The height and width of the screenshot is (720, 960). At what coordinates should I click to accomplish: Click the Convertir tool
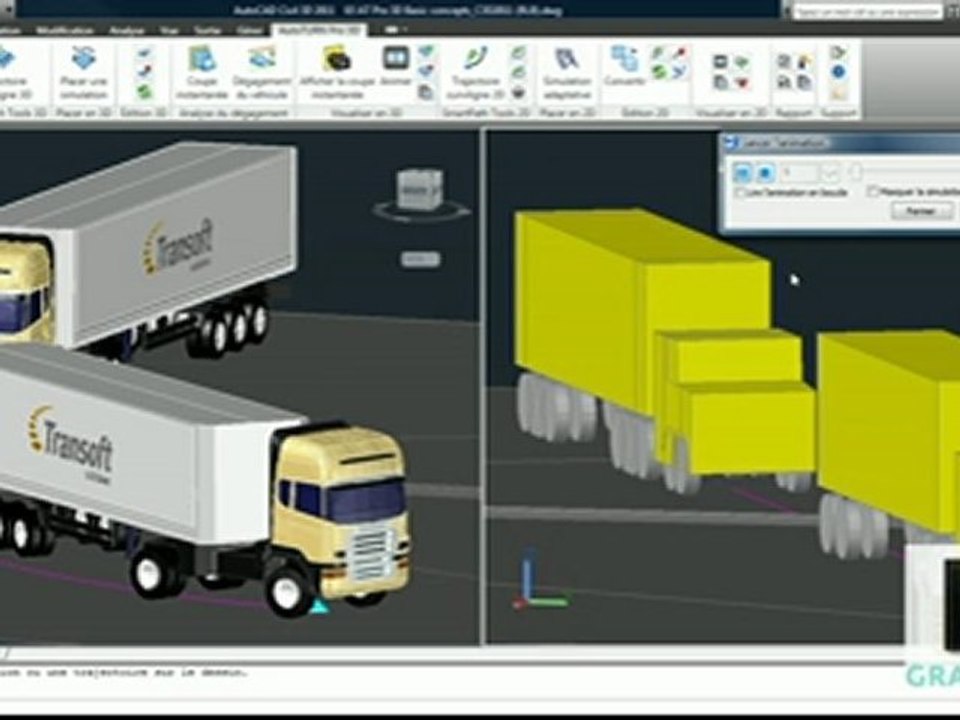625,66
